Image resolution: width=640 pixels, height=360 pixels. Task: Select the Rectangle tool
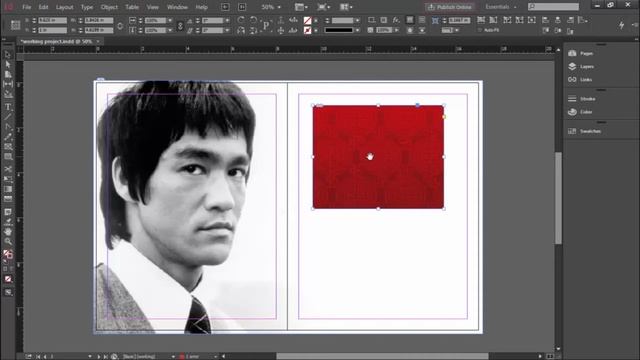(8, 157)
